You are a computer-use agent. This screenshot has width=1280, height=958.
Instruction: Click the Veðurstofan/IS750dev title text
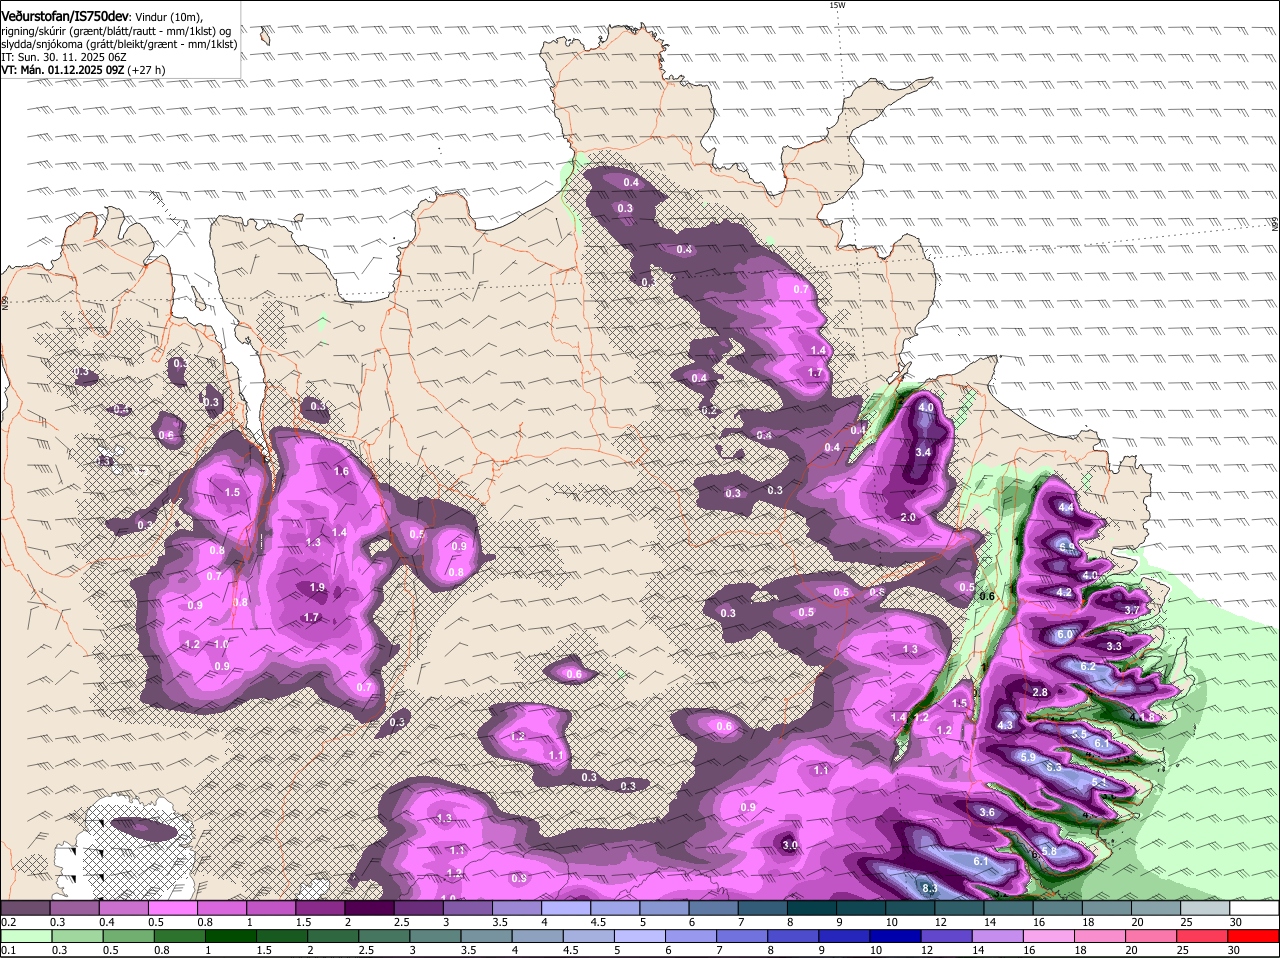66,15
